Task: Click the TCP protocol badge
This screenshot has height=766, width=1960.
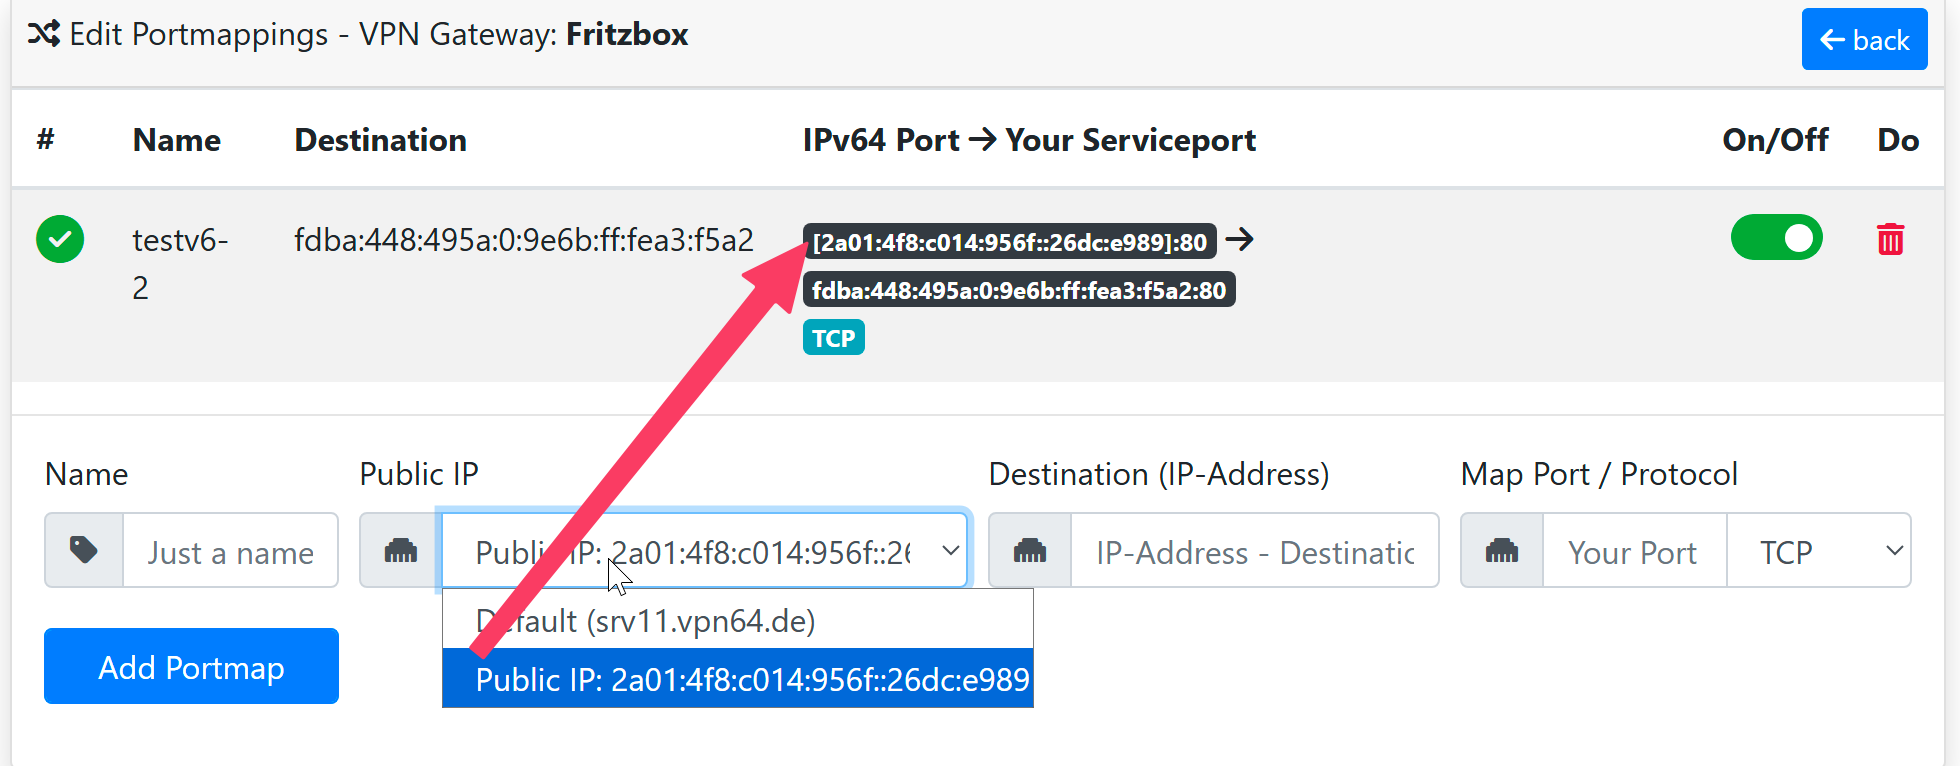Action: coord(833,338)
